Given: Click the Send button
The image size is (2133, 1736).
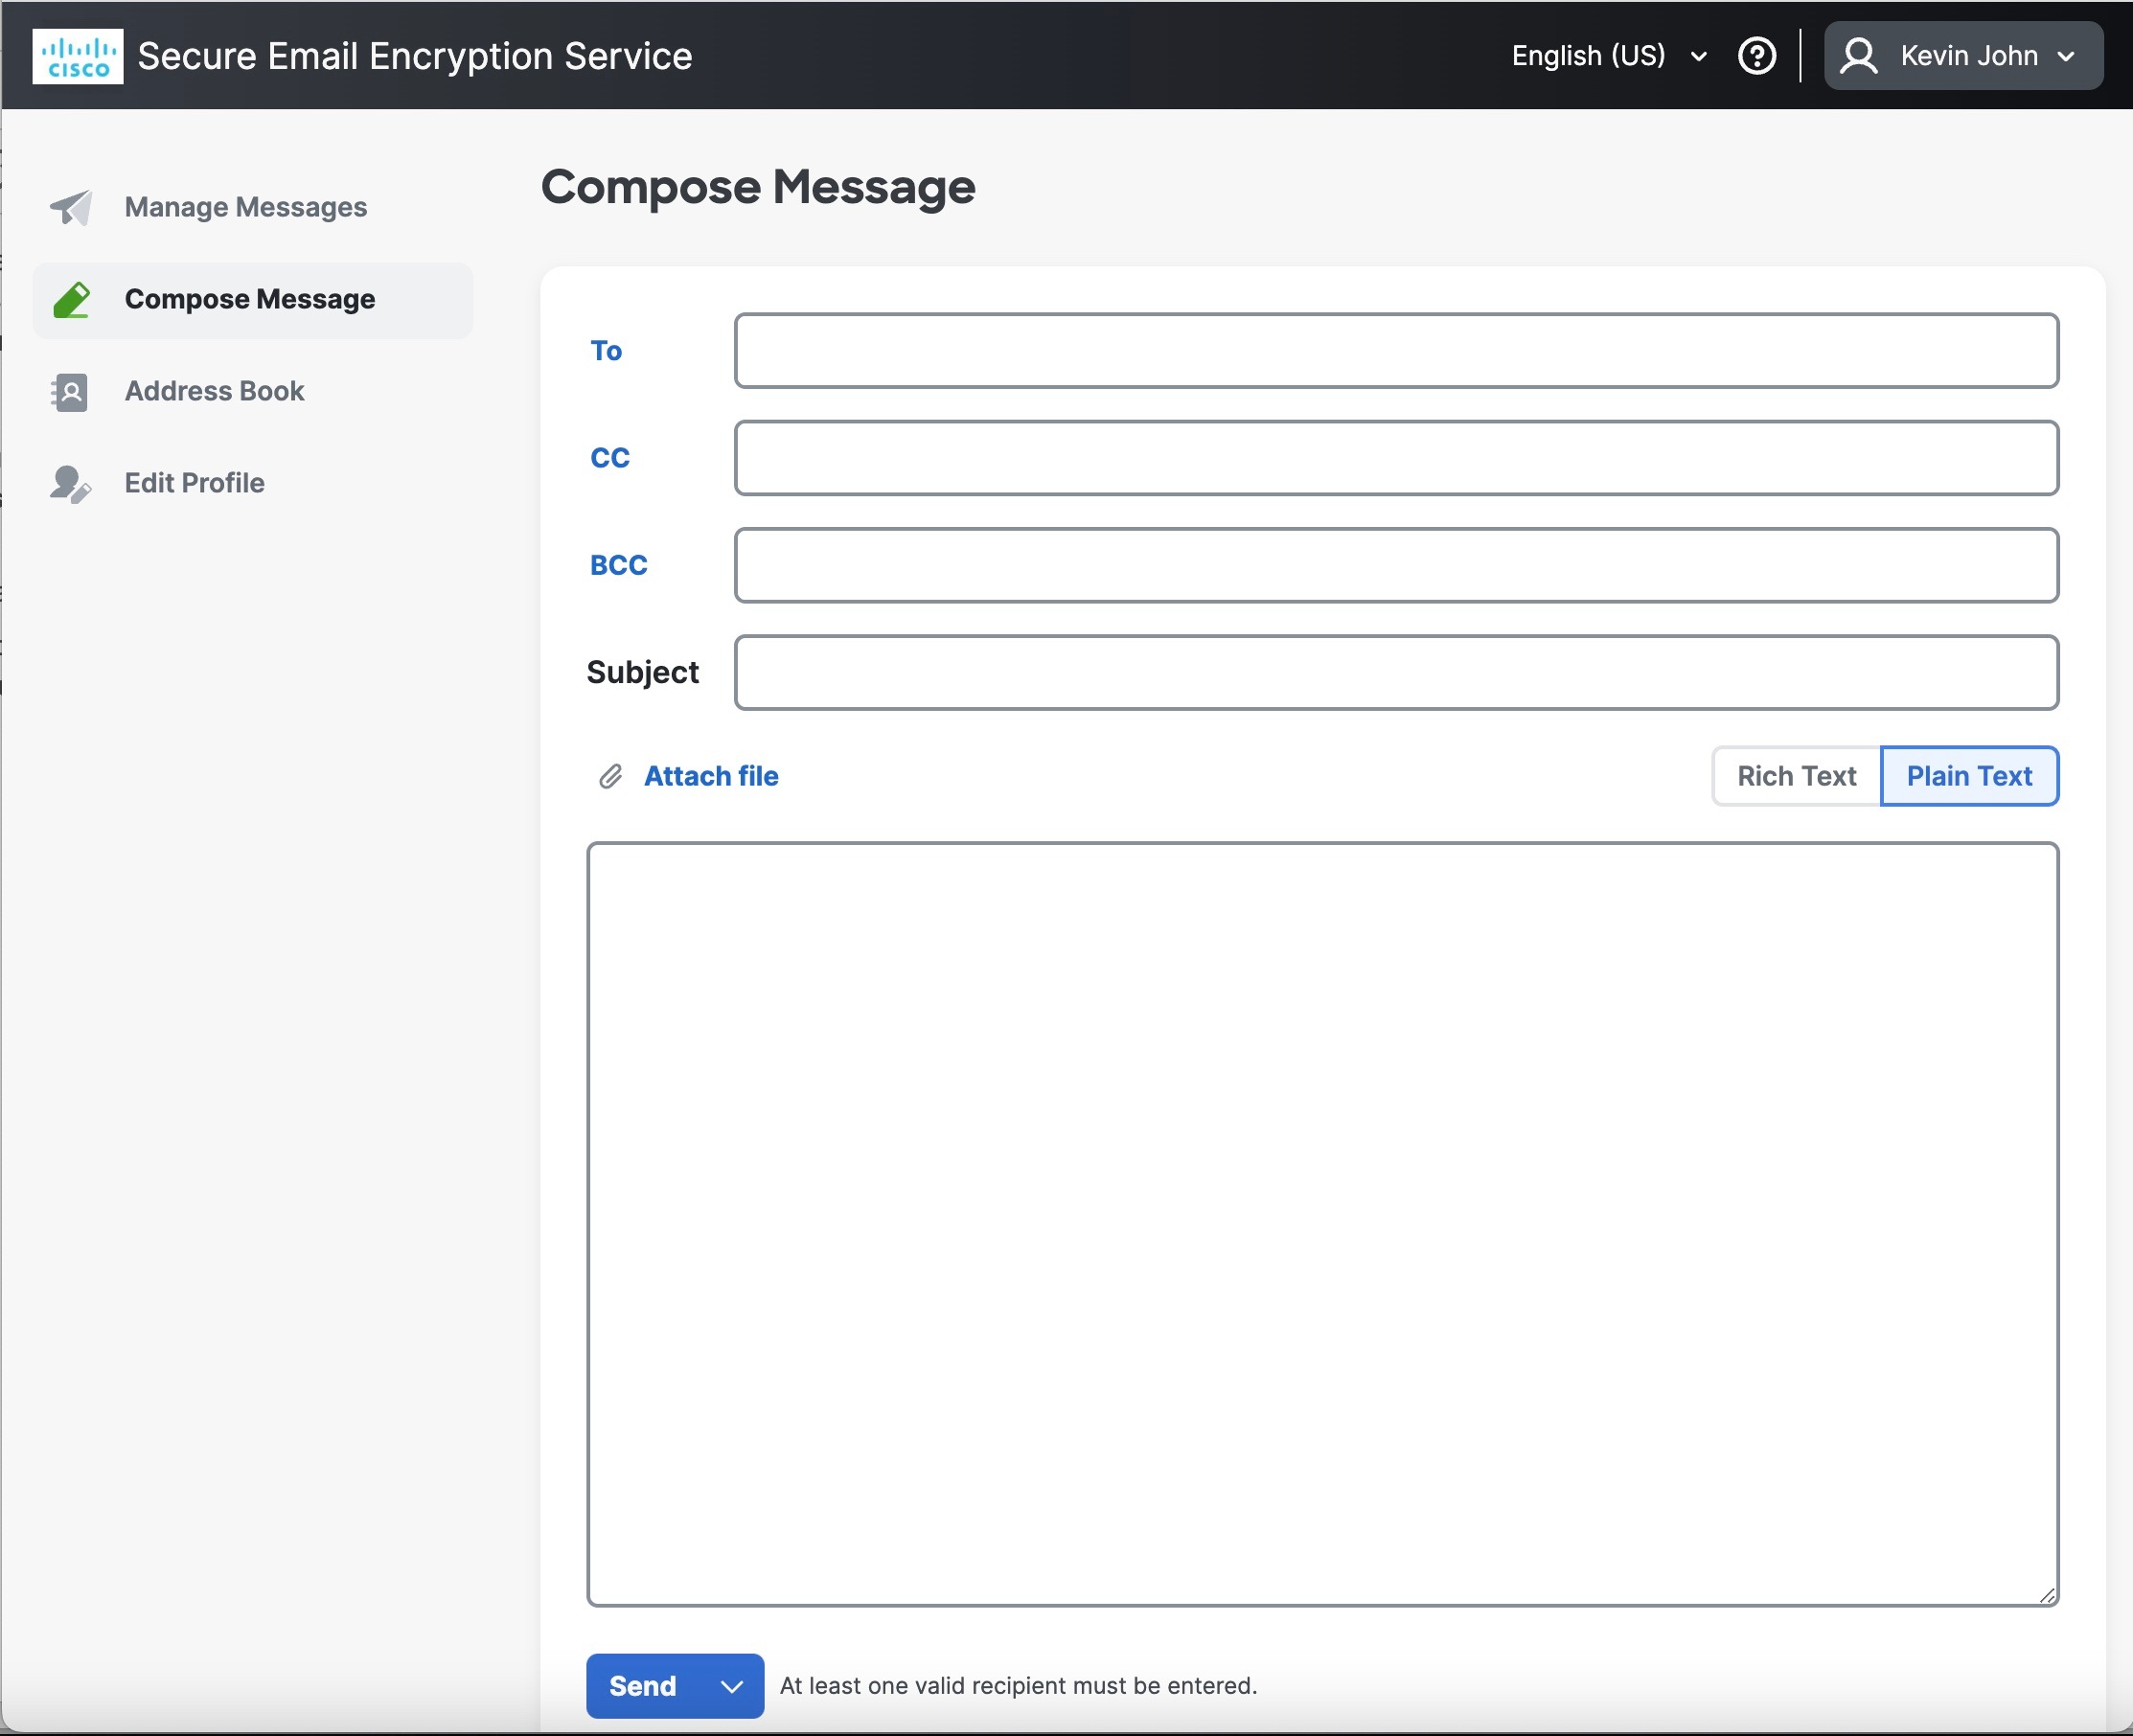Looking at the screenshot, I should (642, 1685).
